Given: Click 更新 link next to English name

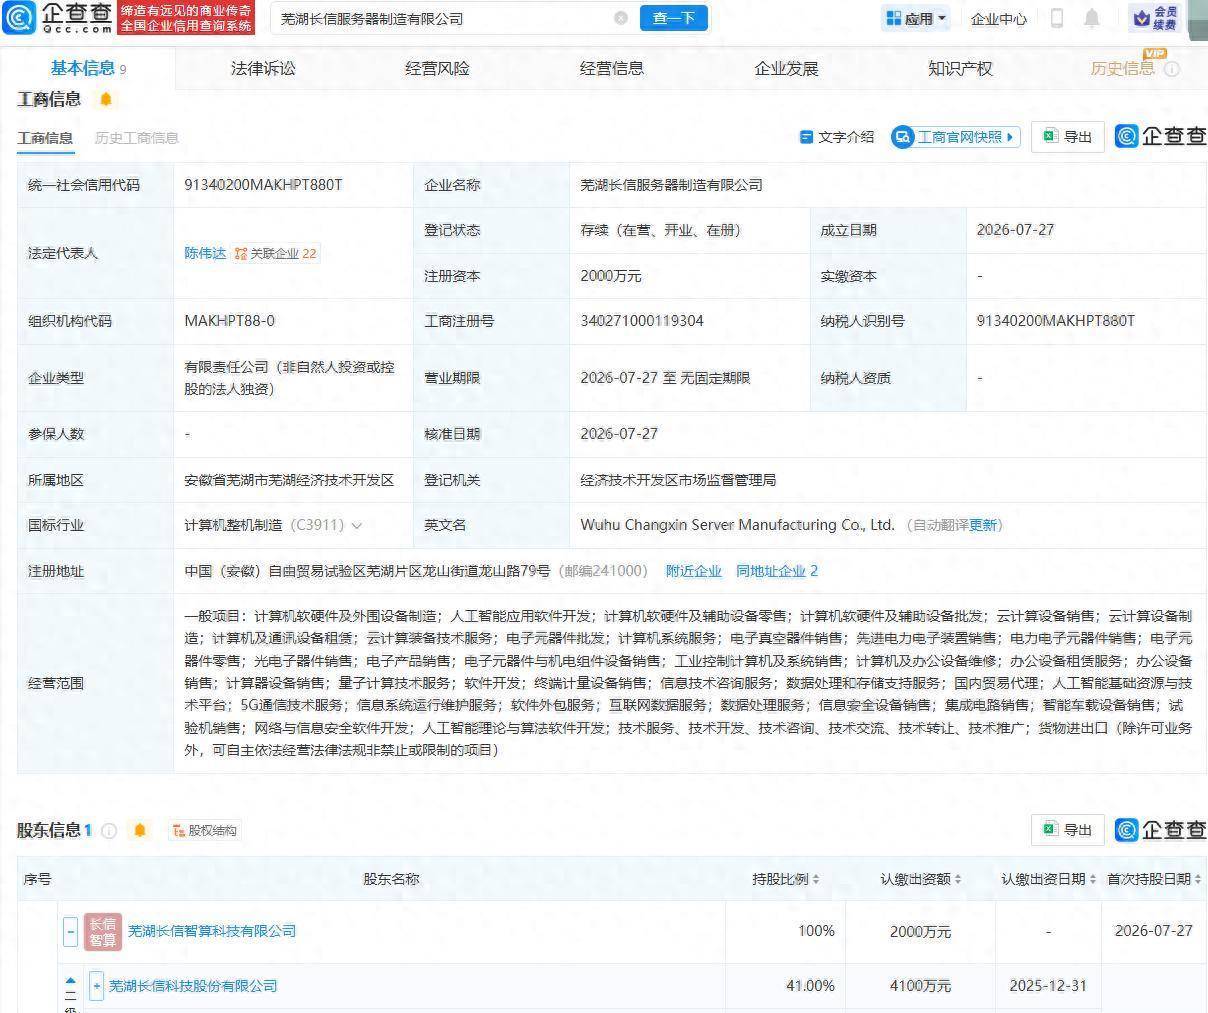Looking at the screenshot, I should click(x=983, y=525).
